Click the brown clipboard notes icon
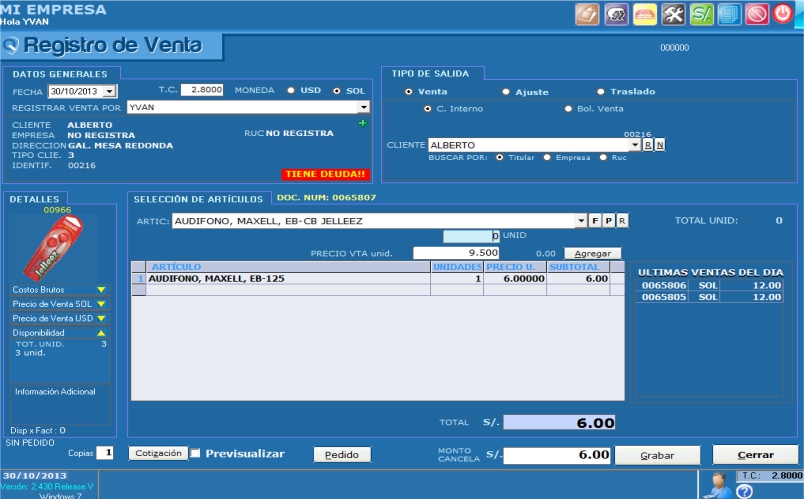The height and width of the screenshot is (499, 804). point(587,15)
